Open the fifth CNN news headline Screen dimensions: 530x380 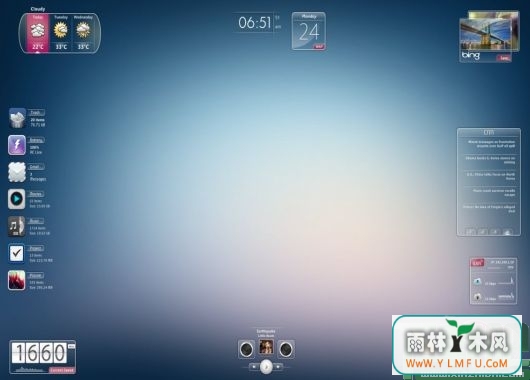click(x=489, y=209)
